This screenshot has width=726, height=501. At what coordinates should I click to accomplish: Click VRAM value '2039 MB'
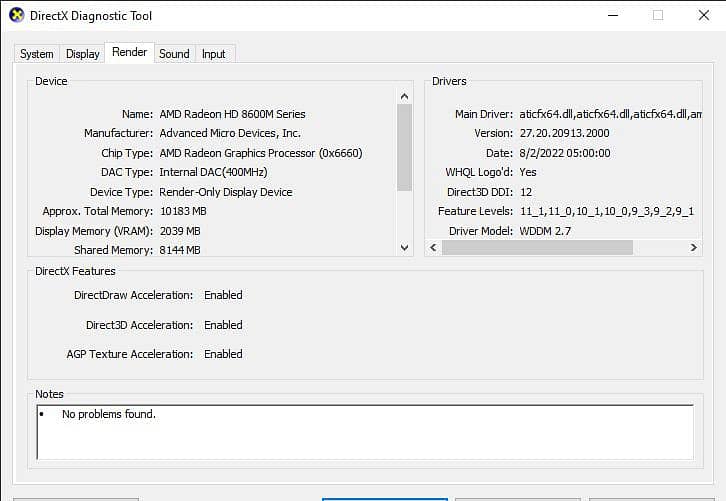(x=180, y=231)
